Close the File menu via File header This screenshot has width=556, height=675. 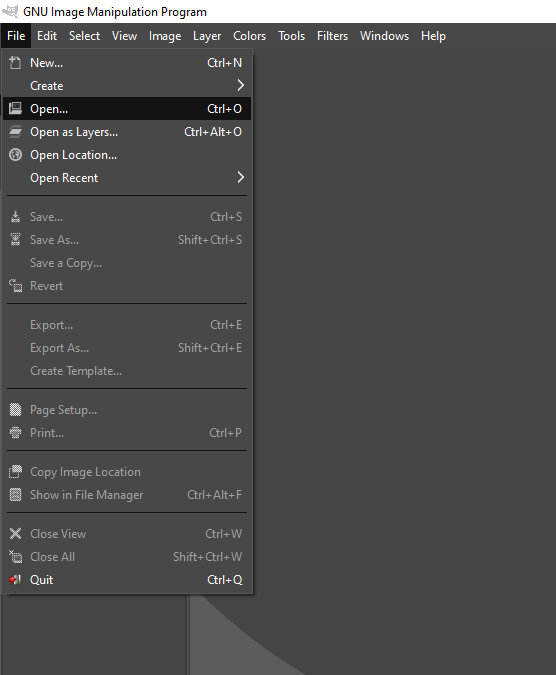click(16, 36)
